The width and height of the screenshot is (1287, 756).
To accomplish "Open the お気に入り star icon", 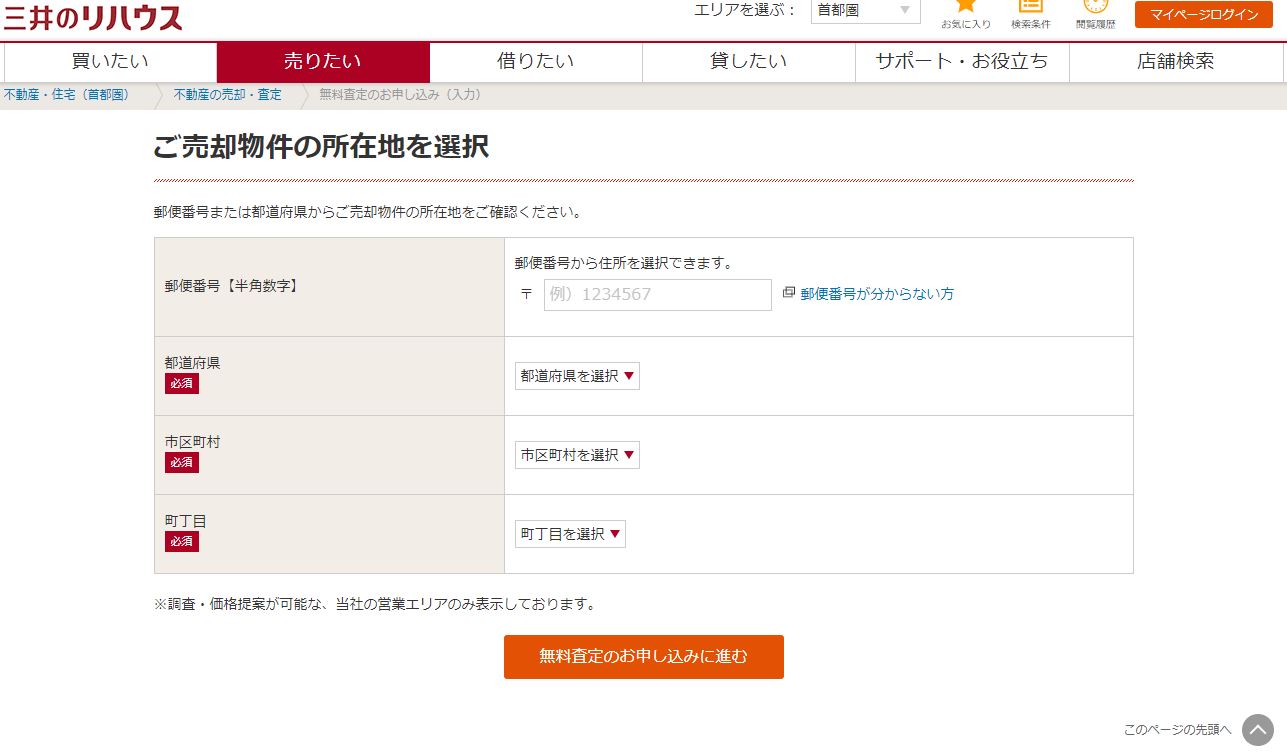I will [965, 6].
